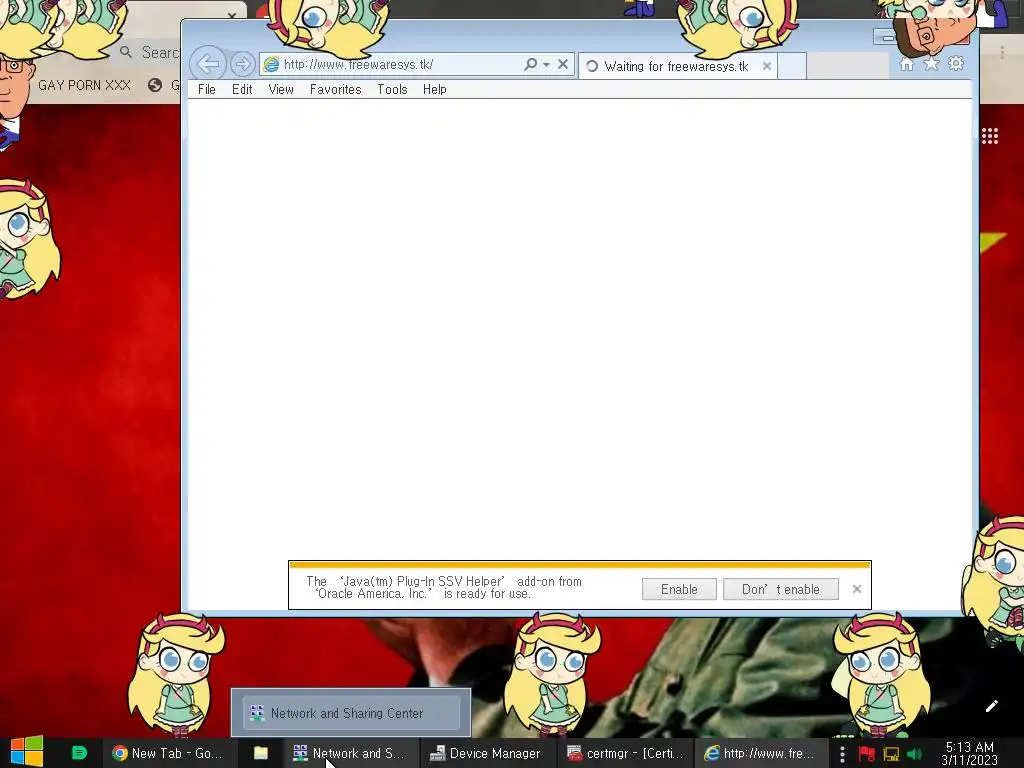The image size is (1024, 768).
Task: Open IE Favorites star icon
Action: point(931,63)
